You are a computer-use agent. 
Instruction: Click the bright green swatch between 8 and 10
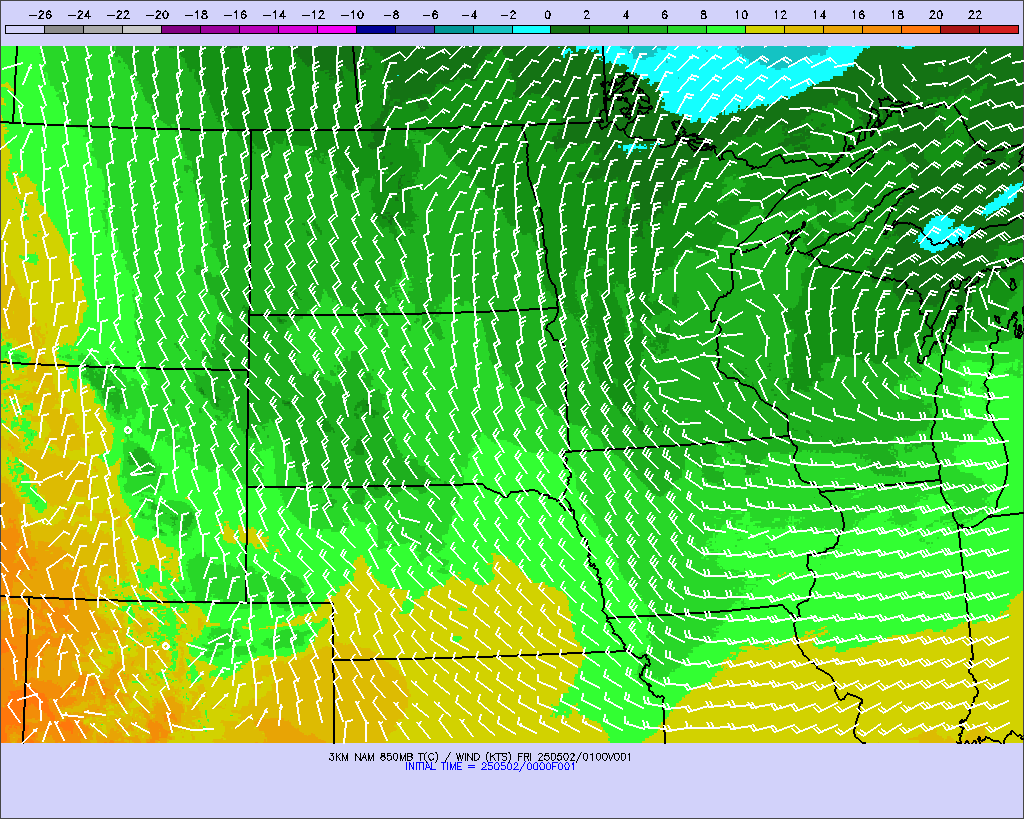coord(726,29)
